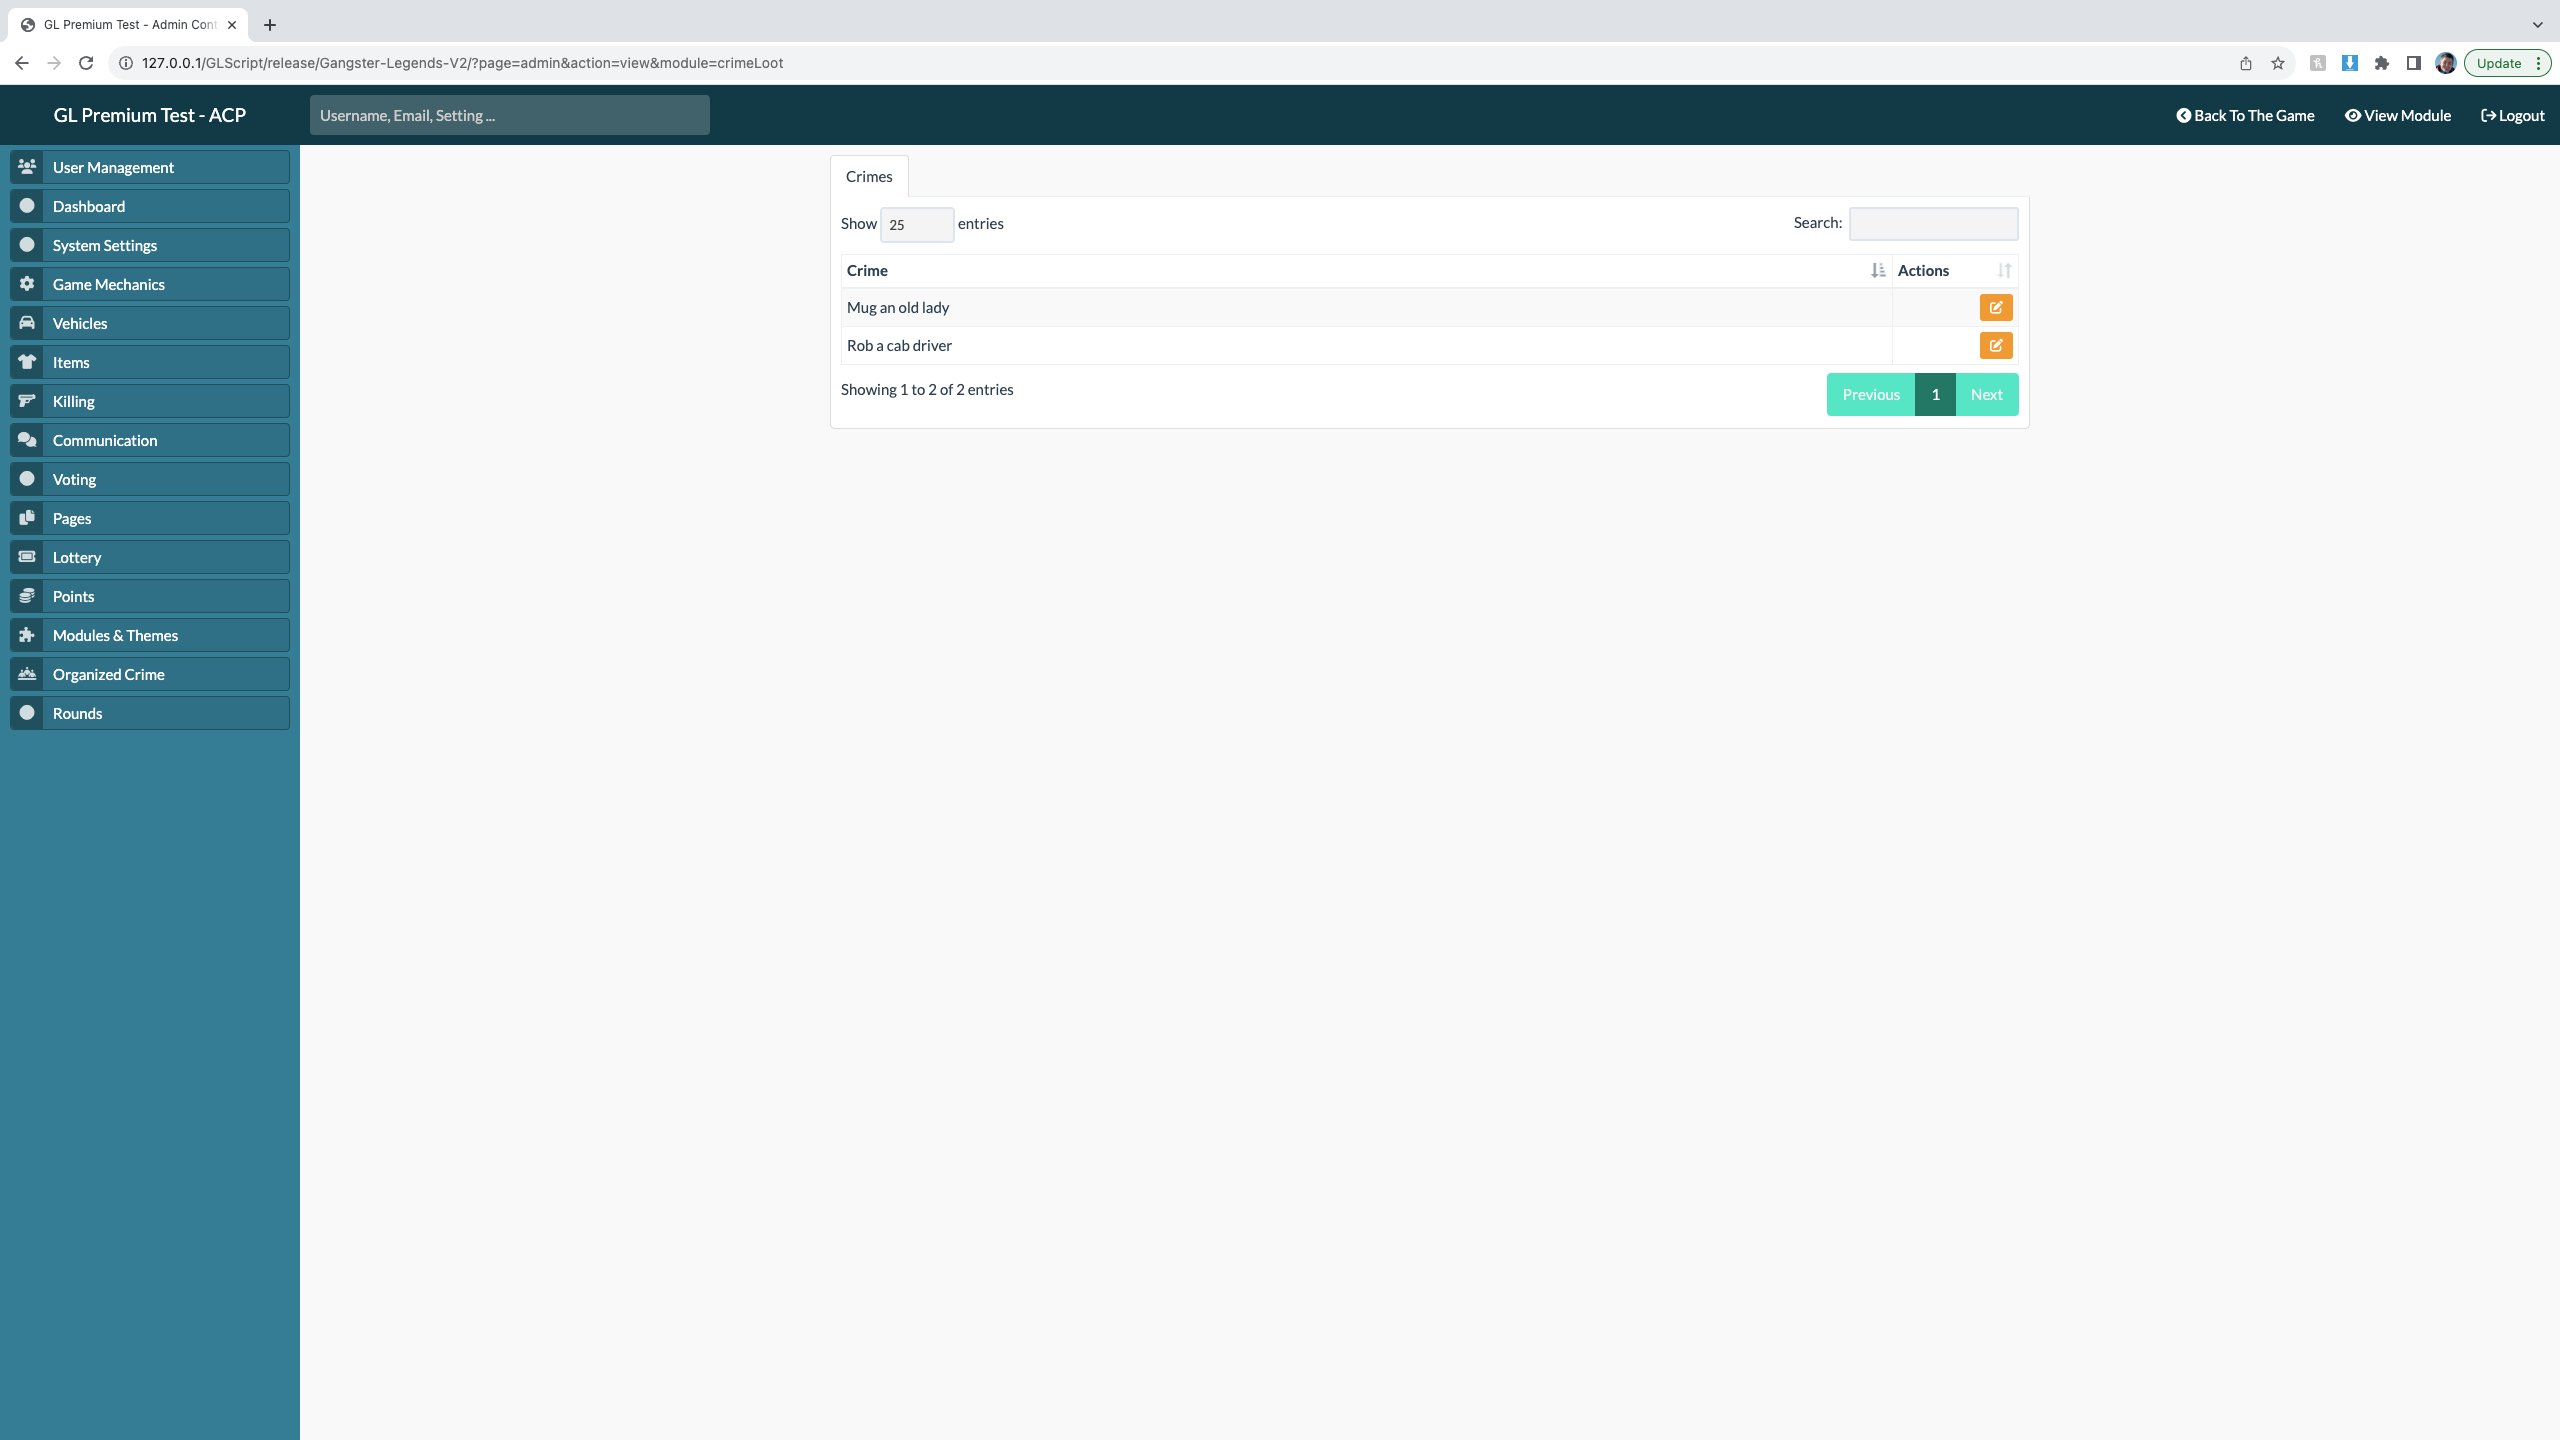
Task: Open the browser Extensions puzzle icon
Action: pos(2382,63)
